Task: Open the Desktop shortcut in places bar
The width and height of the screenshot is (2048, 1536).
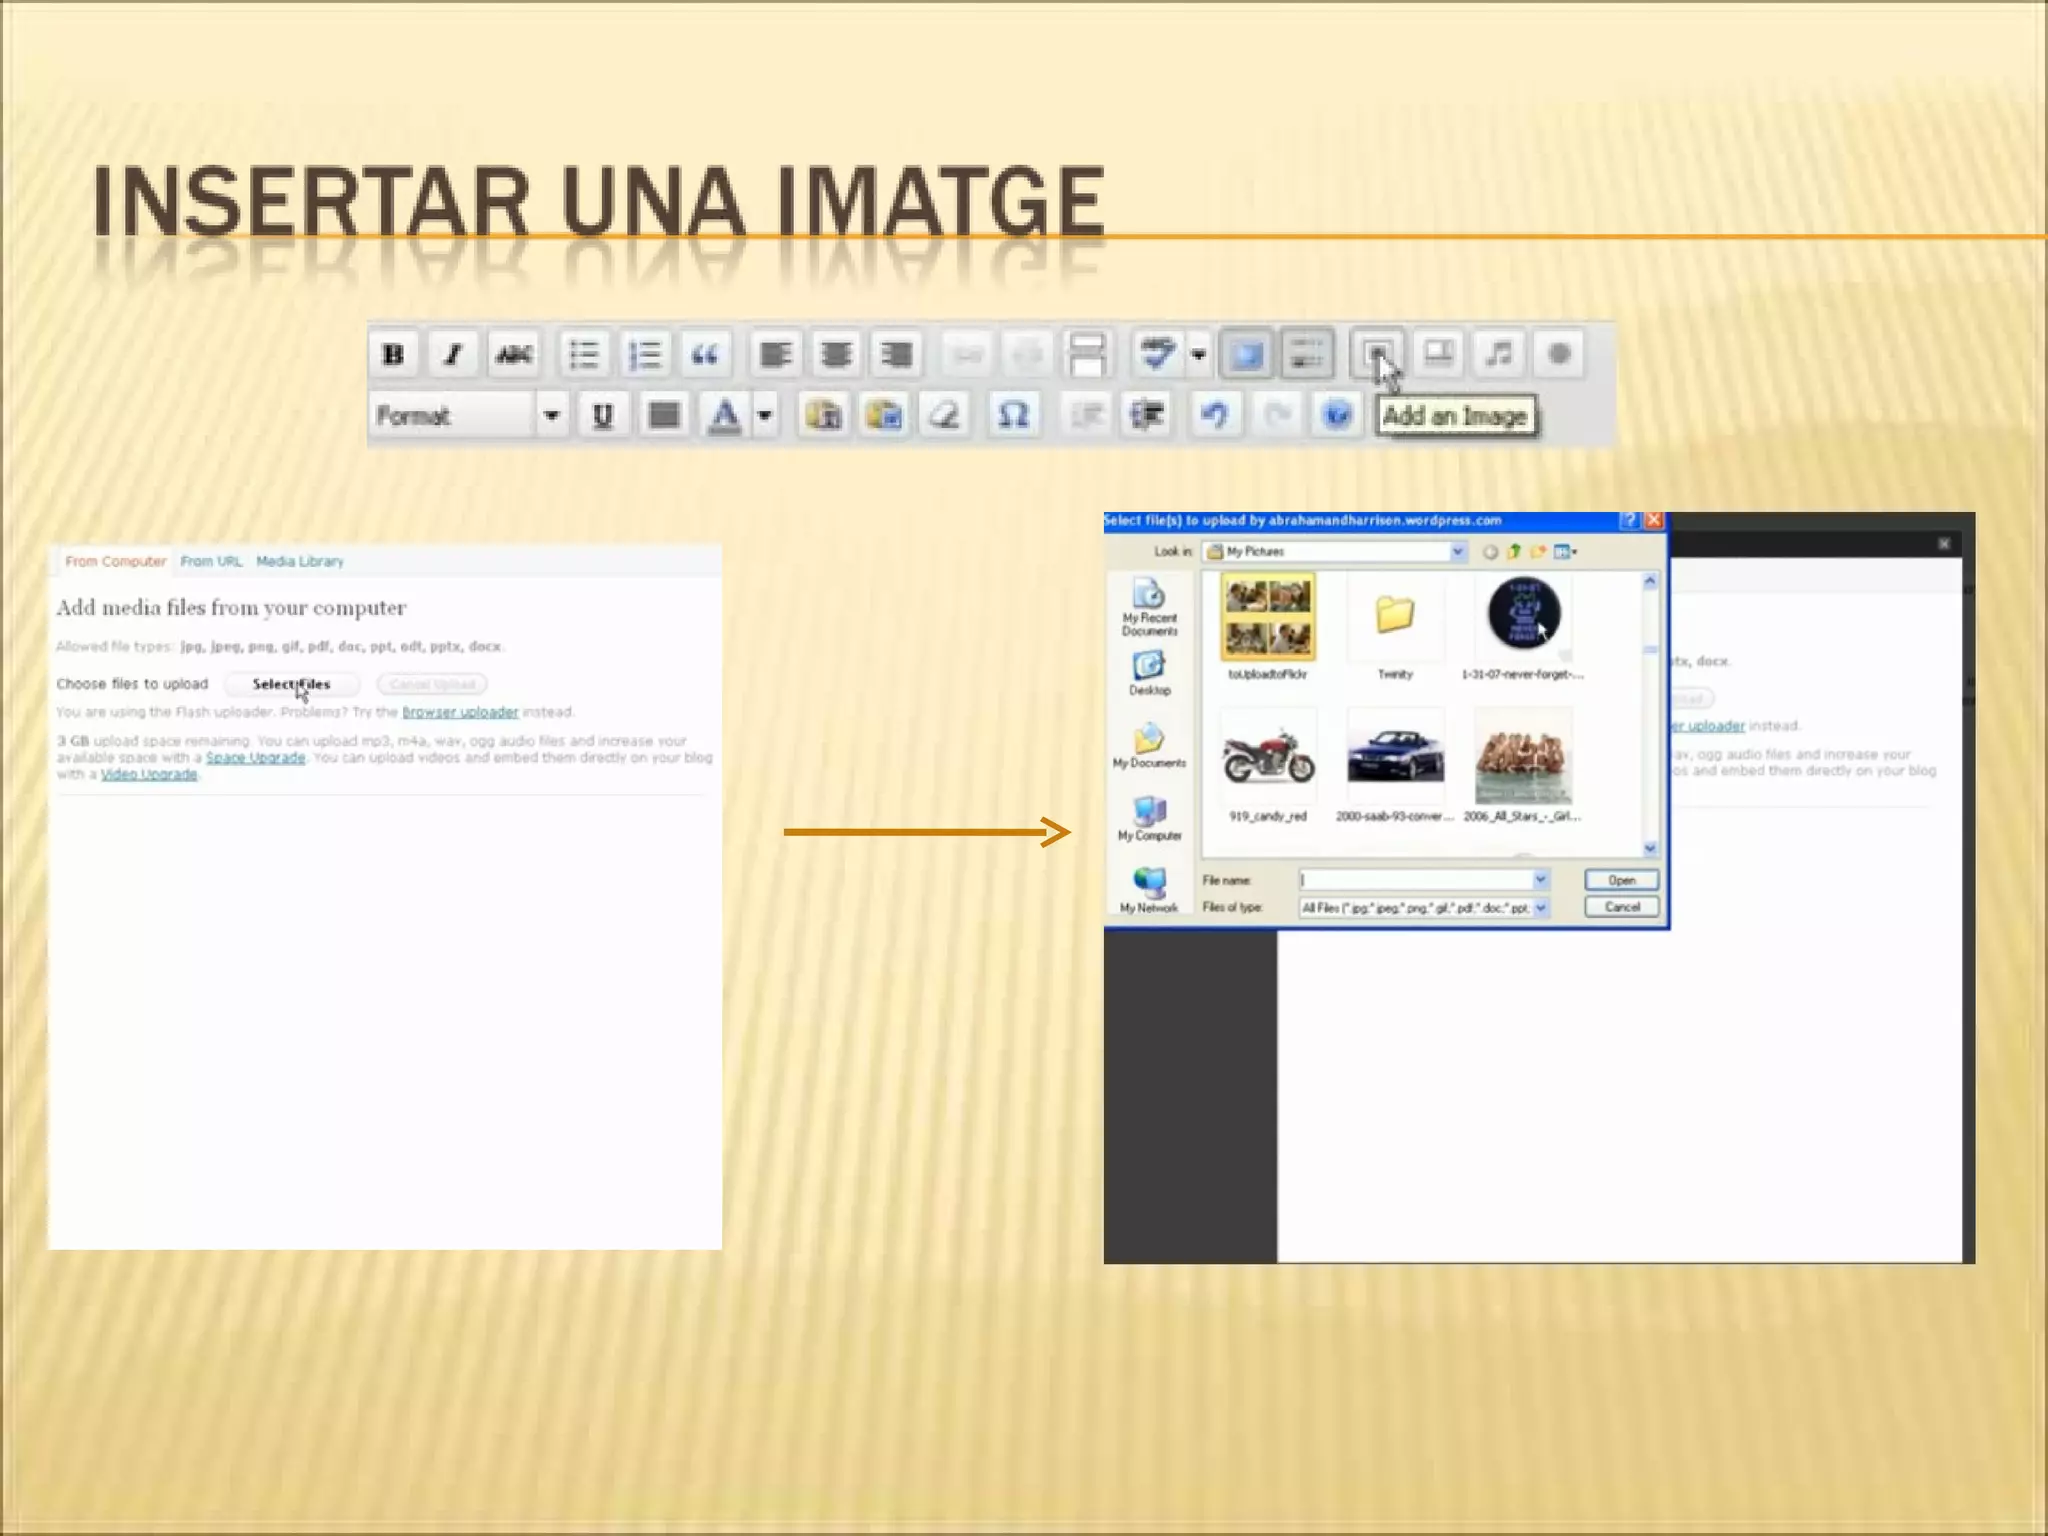Action: 1149,674
